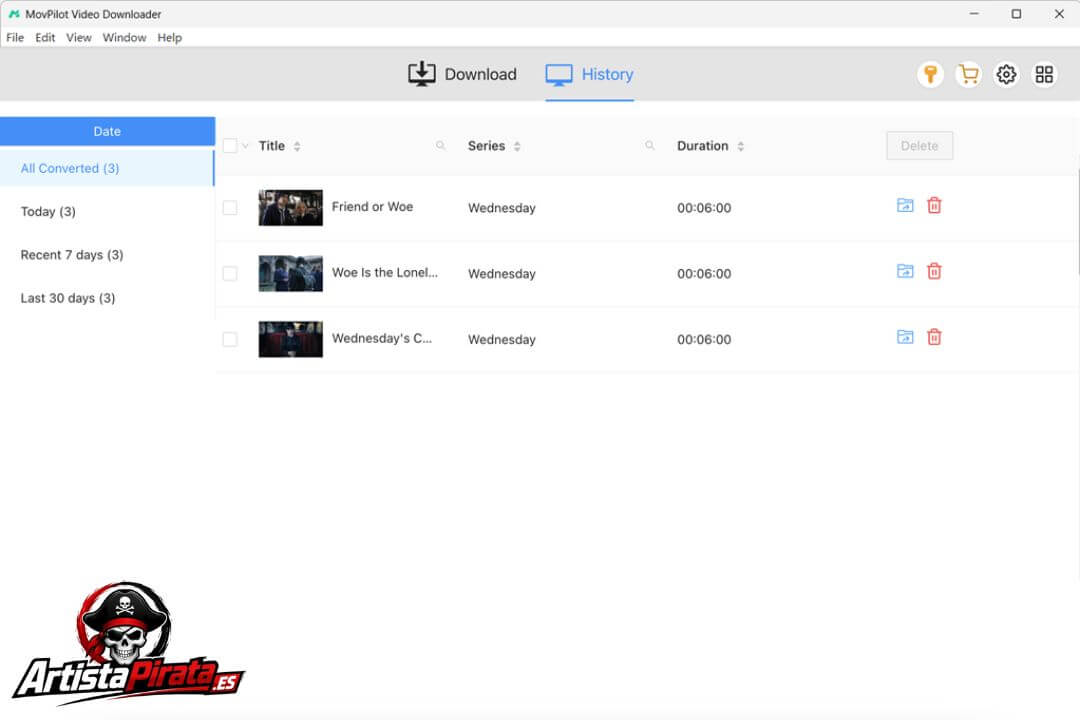The width and height of the screenshot is (1080, 720).
Task: Filter by Recent 7 days (3)
Action: (x=107, y=255)
